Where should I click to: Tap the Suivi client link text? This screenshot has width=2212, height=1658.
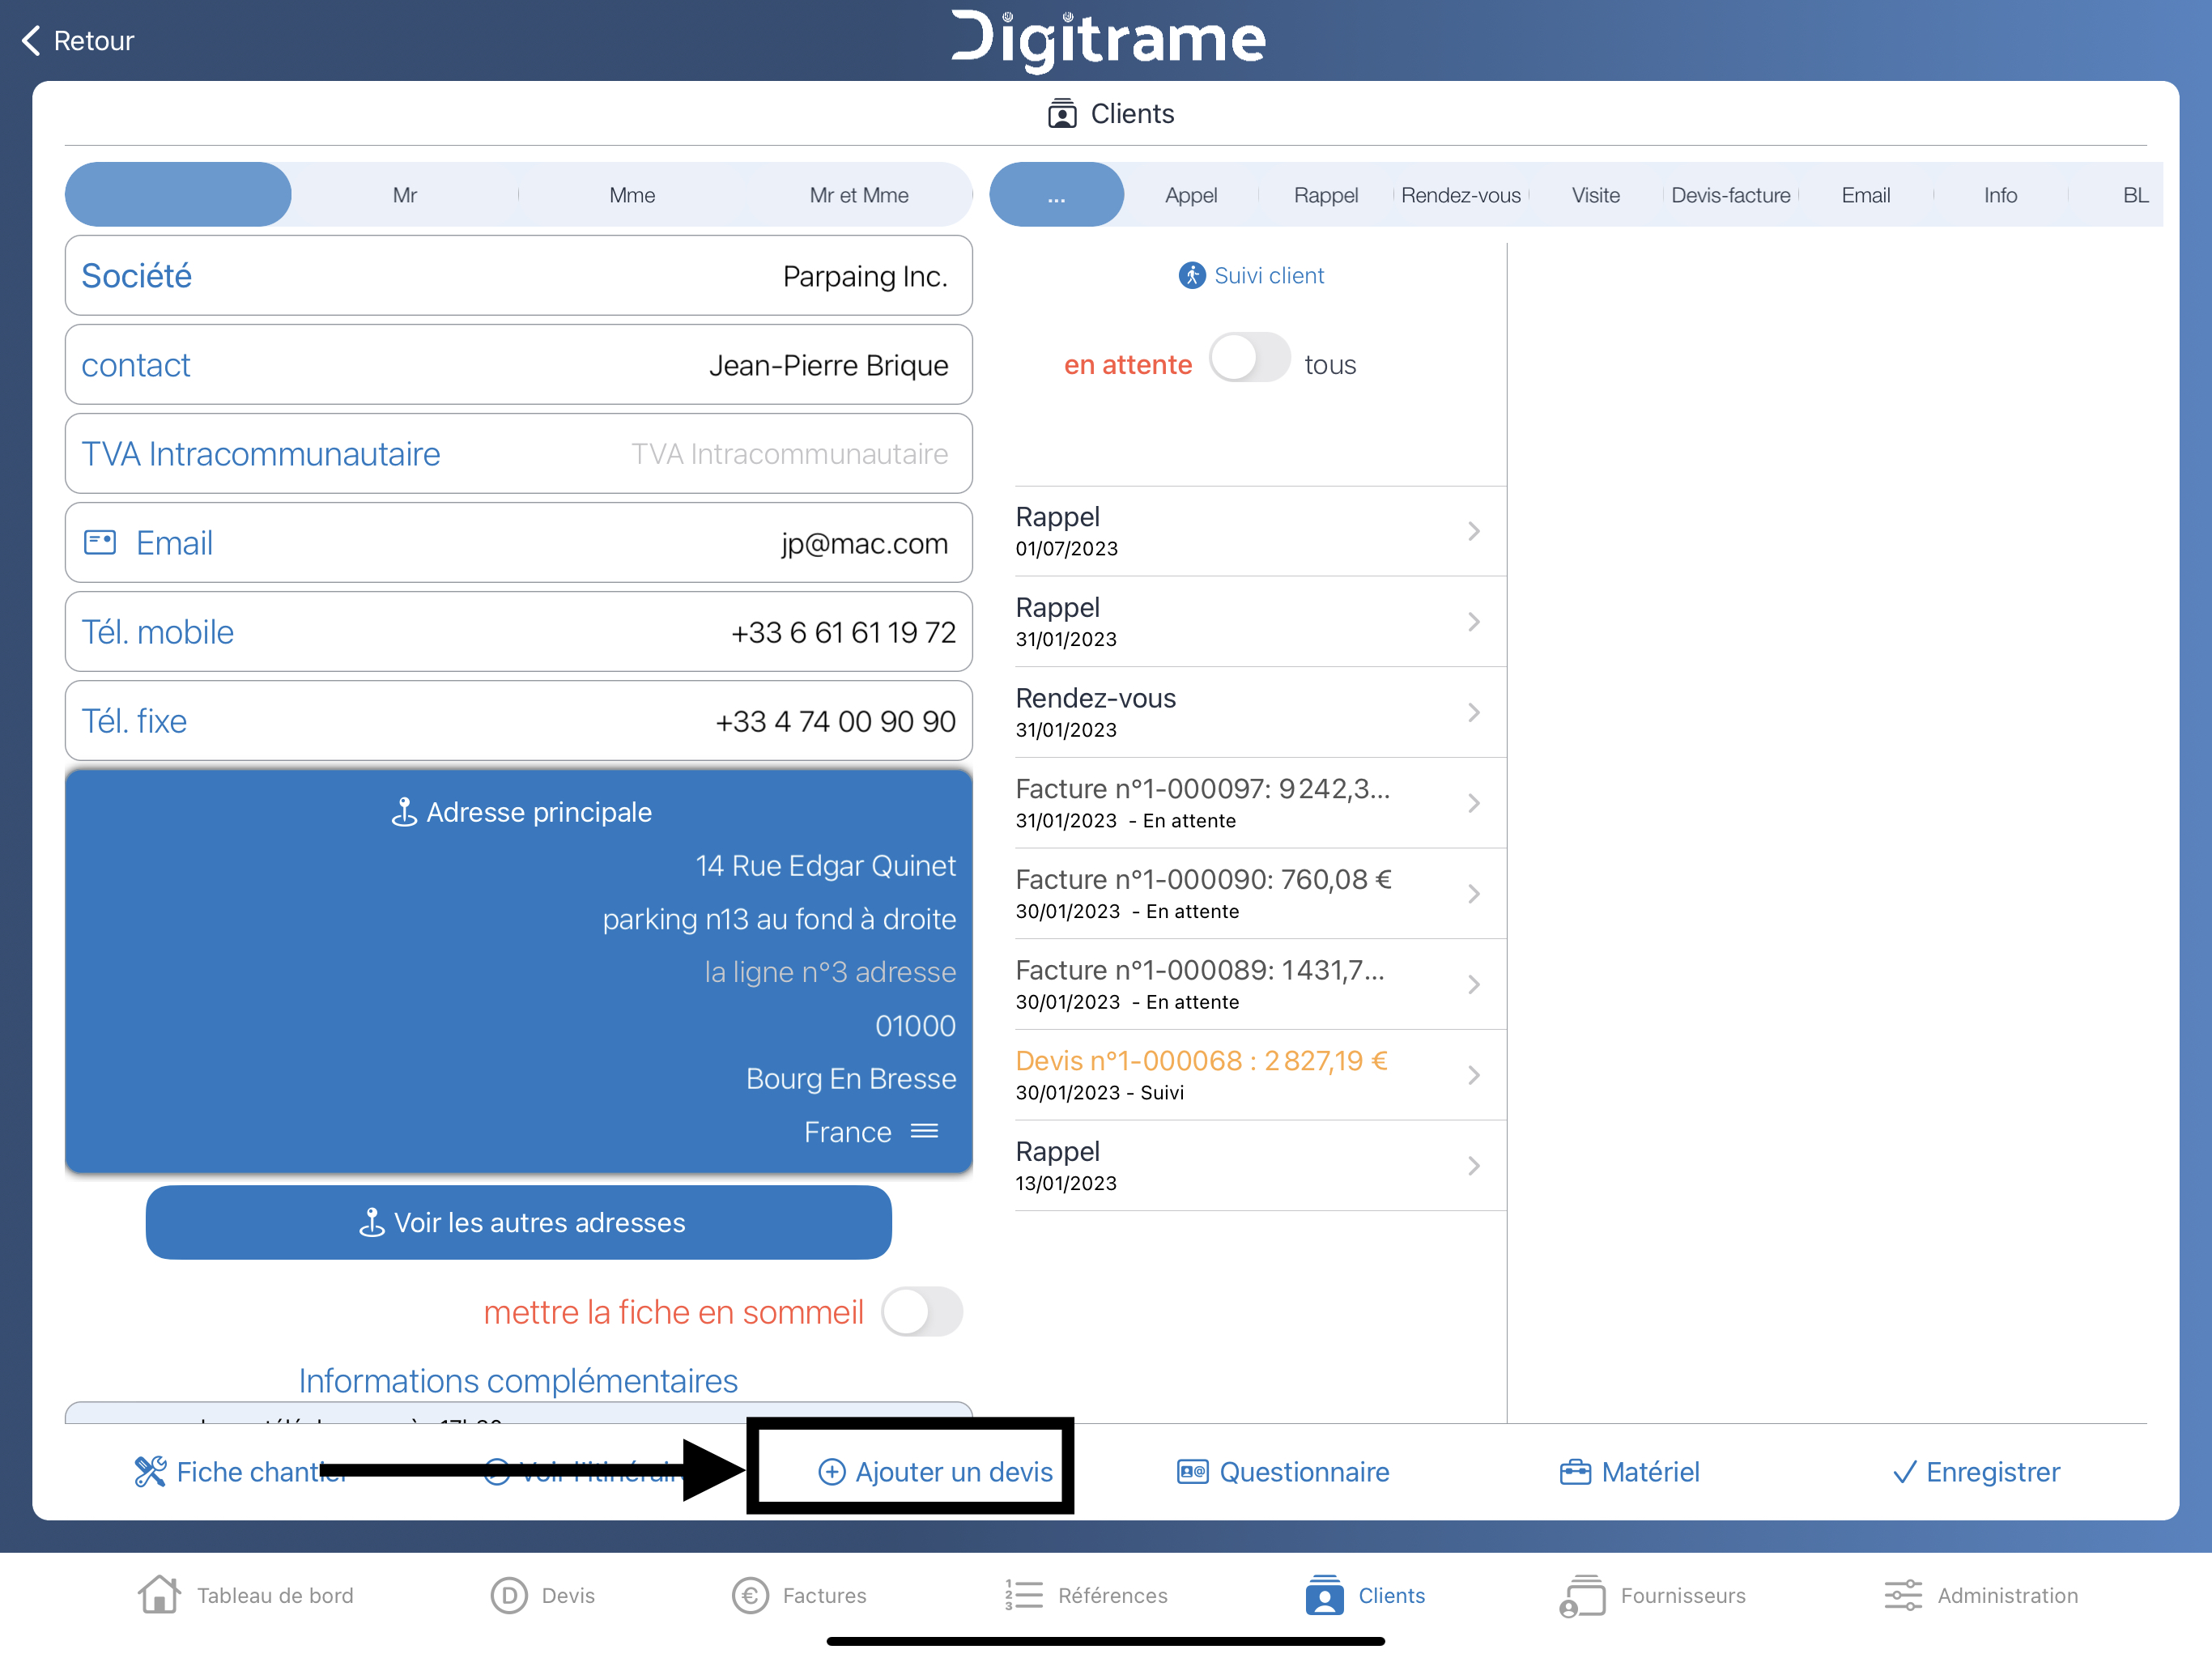(x=1269, y=276)
